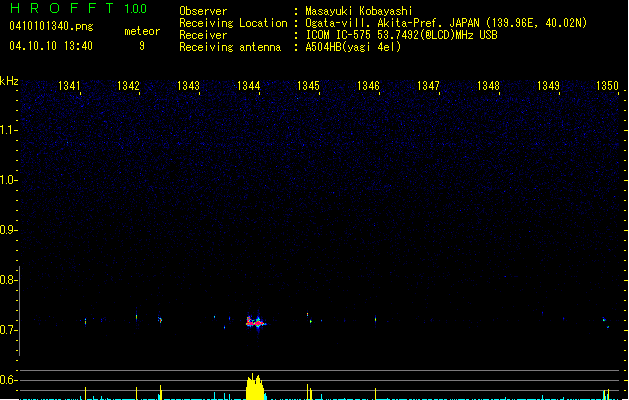Viewport: 629px width, 400px height.
Task: Click the HROFFT title text
Action: click(62, 9)
